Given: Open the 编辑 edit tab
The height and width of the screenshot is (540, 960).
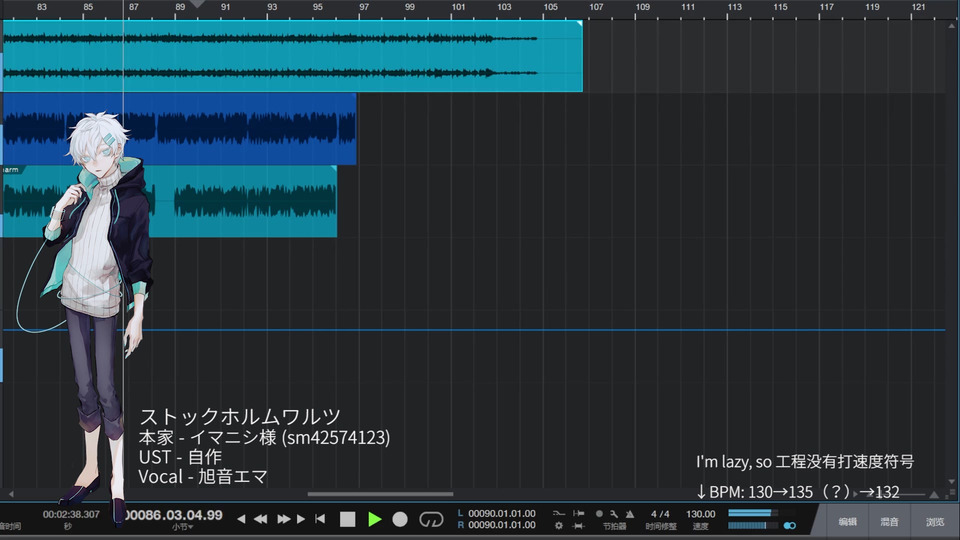Looking at the screenshot, I should (847, 522).
